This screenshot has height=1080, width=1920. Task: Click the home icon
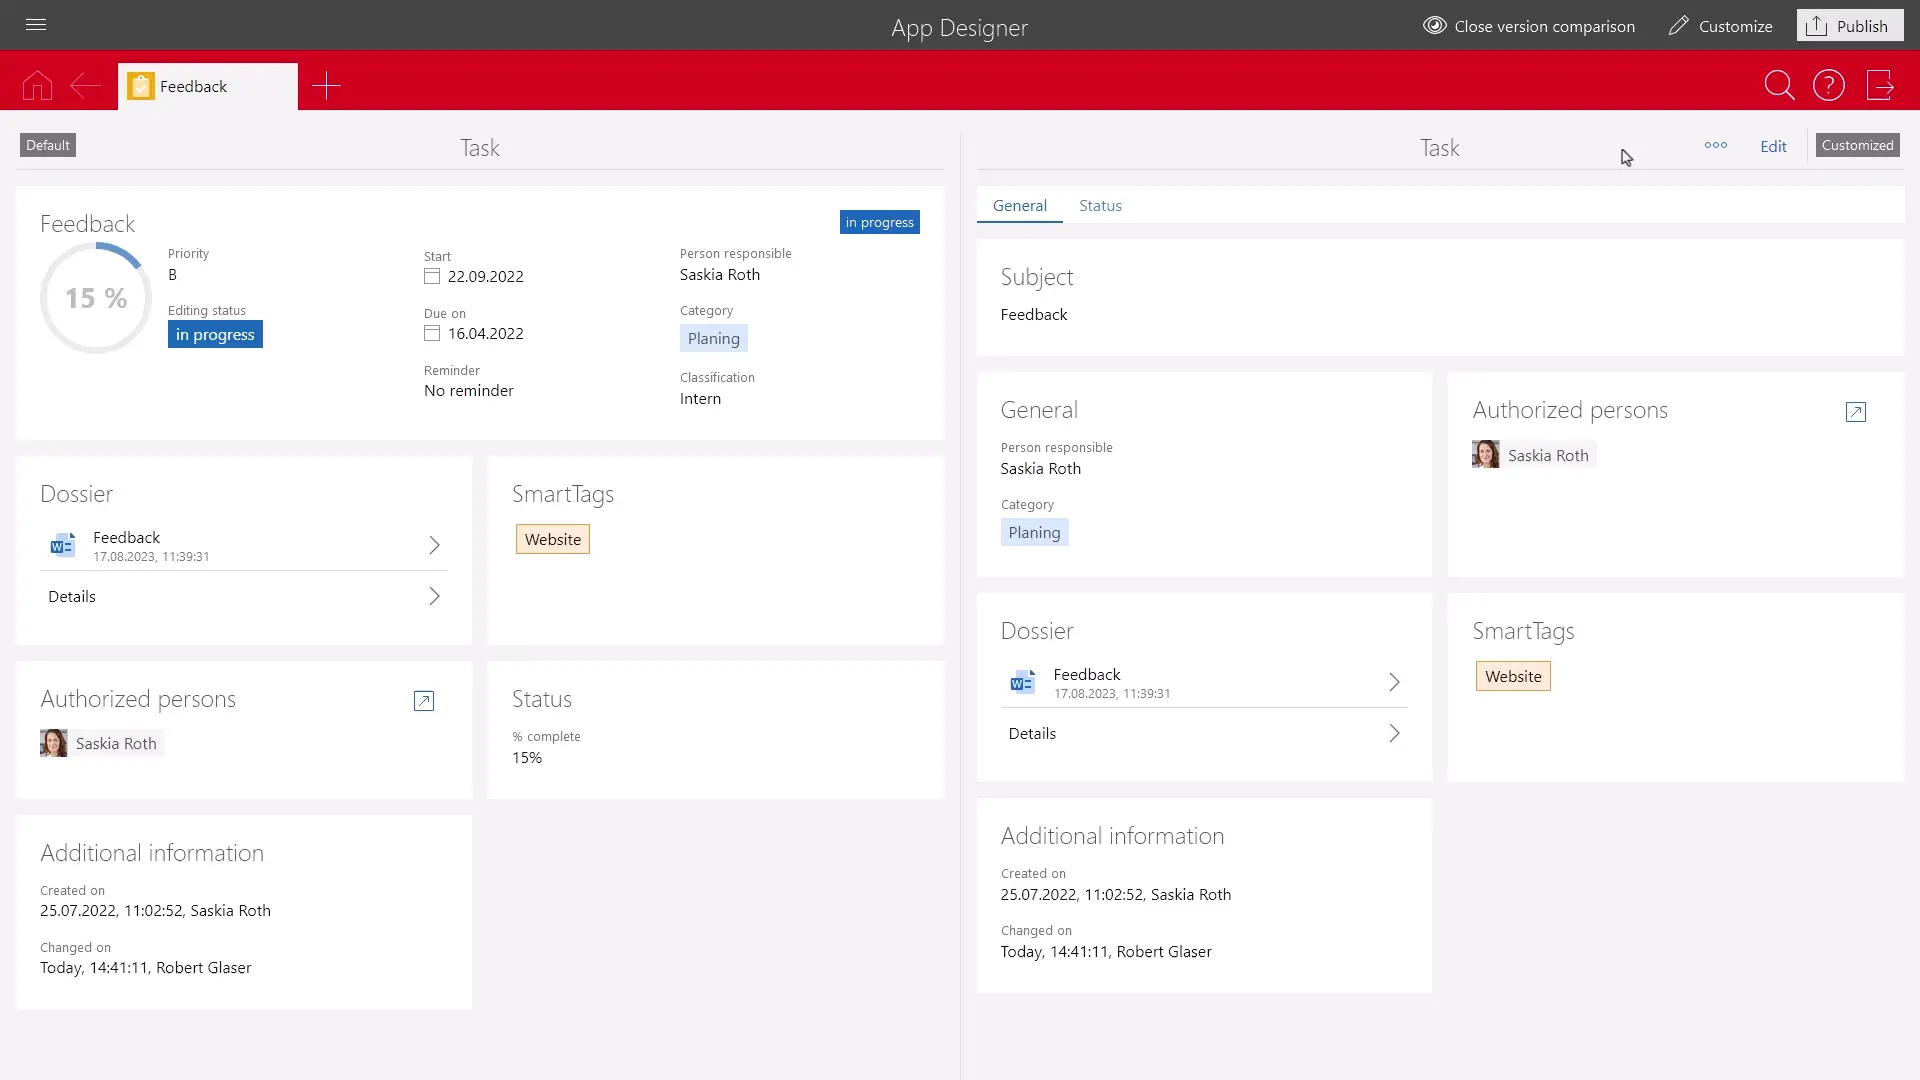[37, 86]
